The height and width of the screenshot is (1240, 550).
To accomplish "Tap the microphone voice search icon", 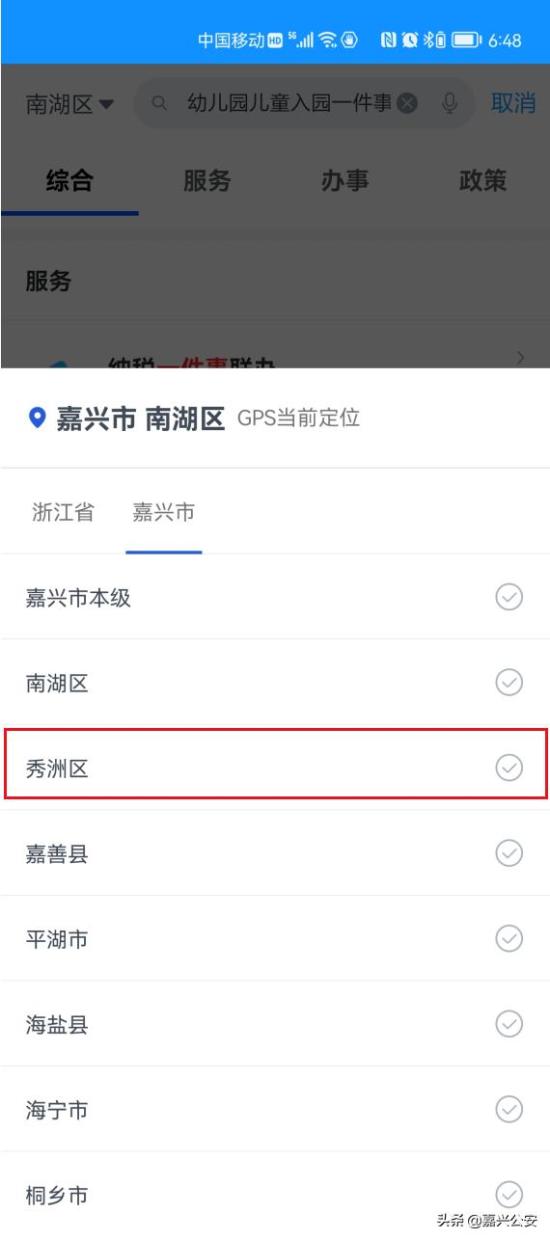I will [x=450, y=104].
